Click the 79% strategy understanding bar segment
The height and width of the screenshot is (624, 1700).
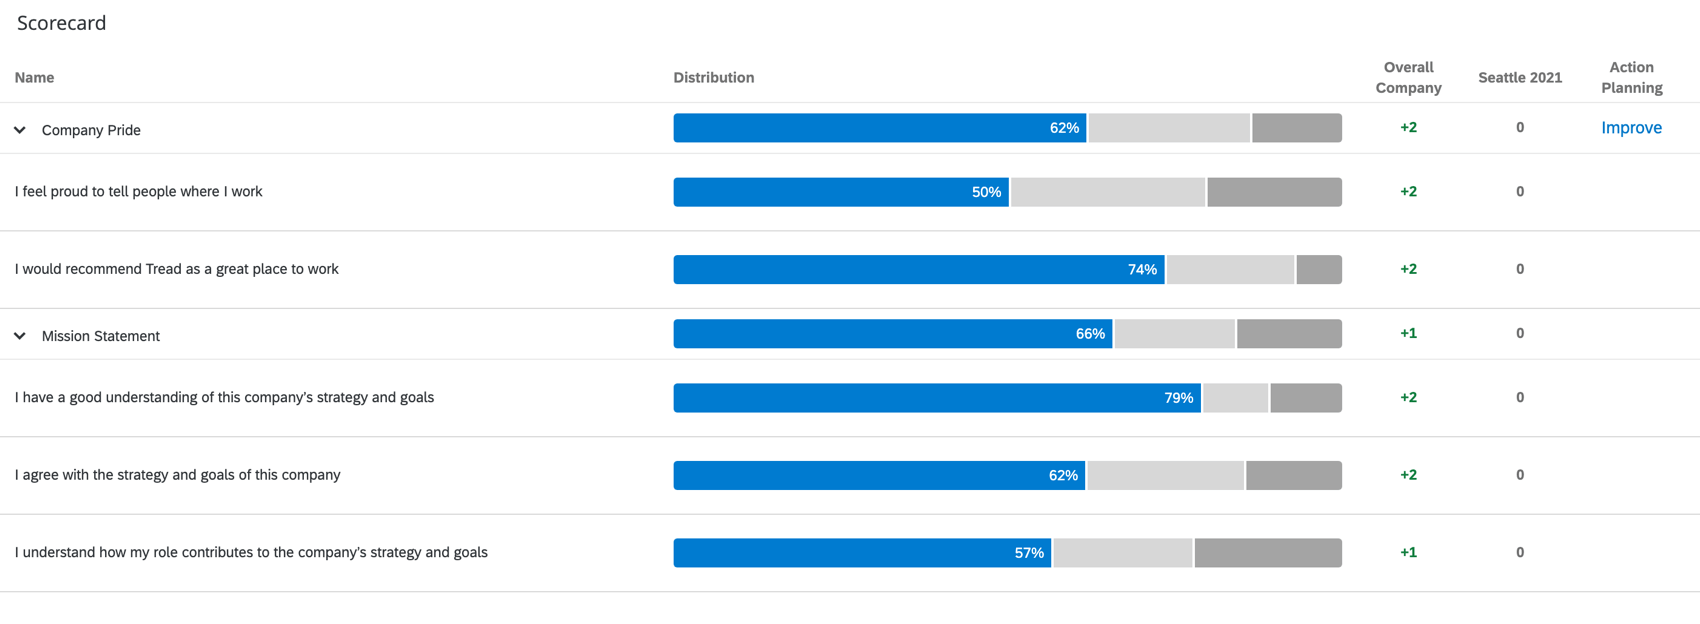pyautogui.click(x=935, y=397)
